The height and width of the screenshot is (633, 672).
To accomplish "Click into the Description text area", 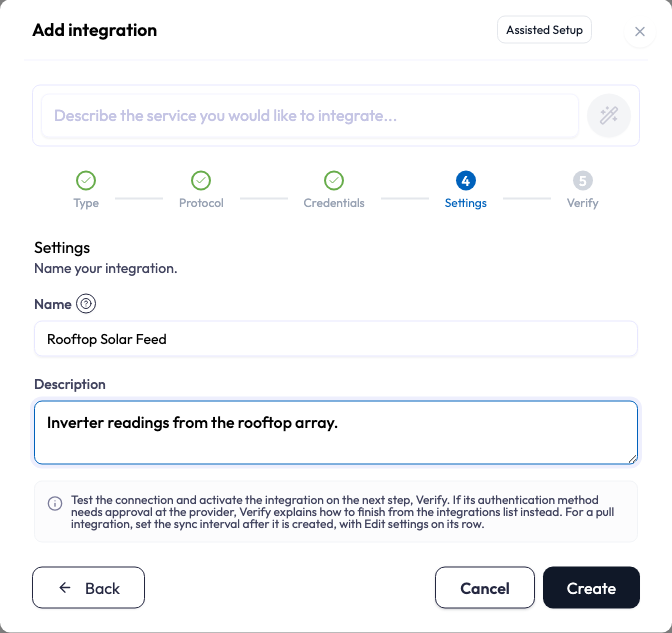I will (336, 432).
